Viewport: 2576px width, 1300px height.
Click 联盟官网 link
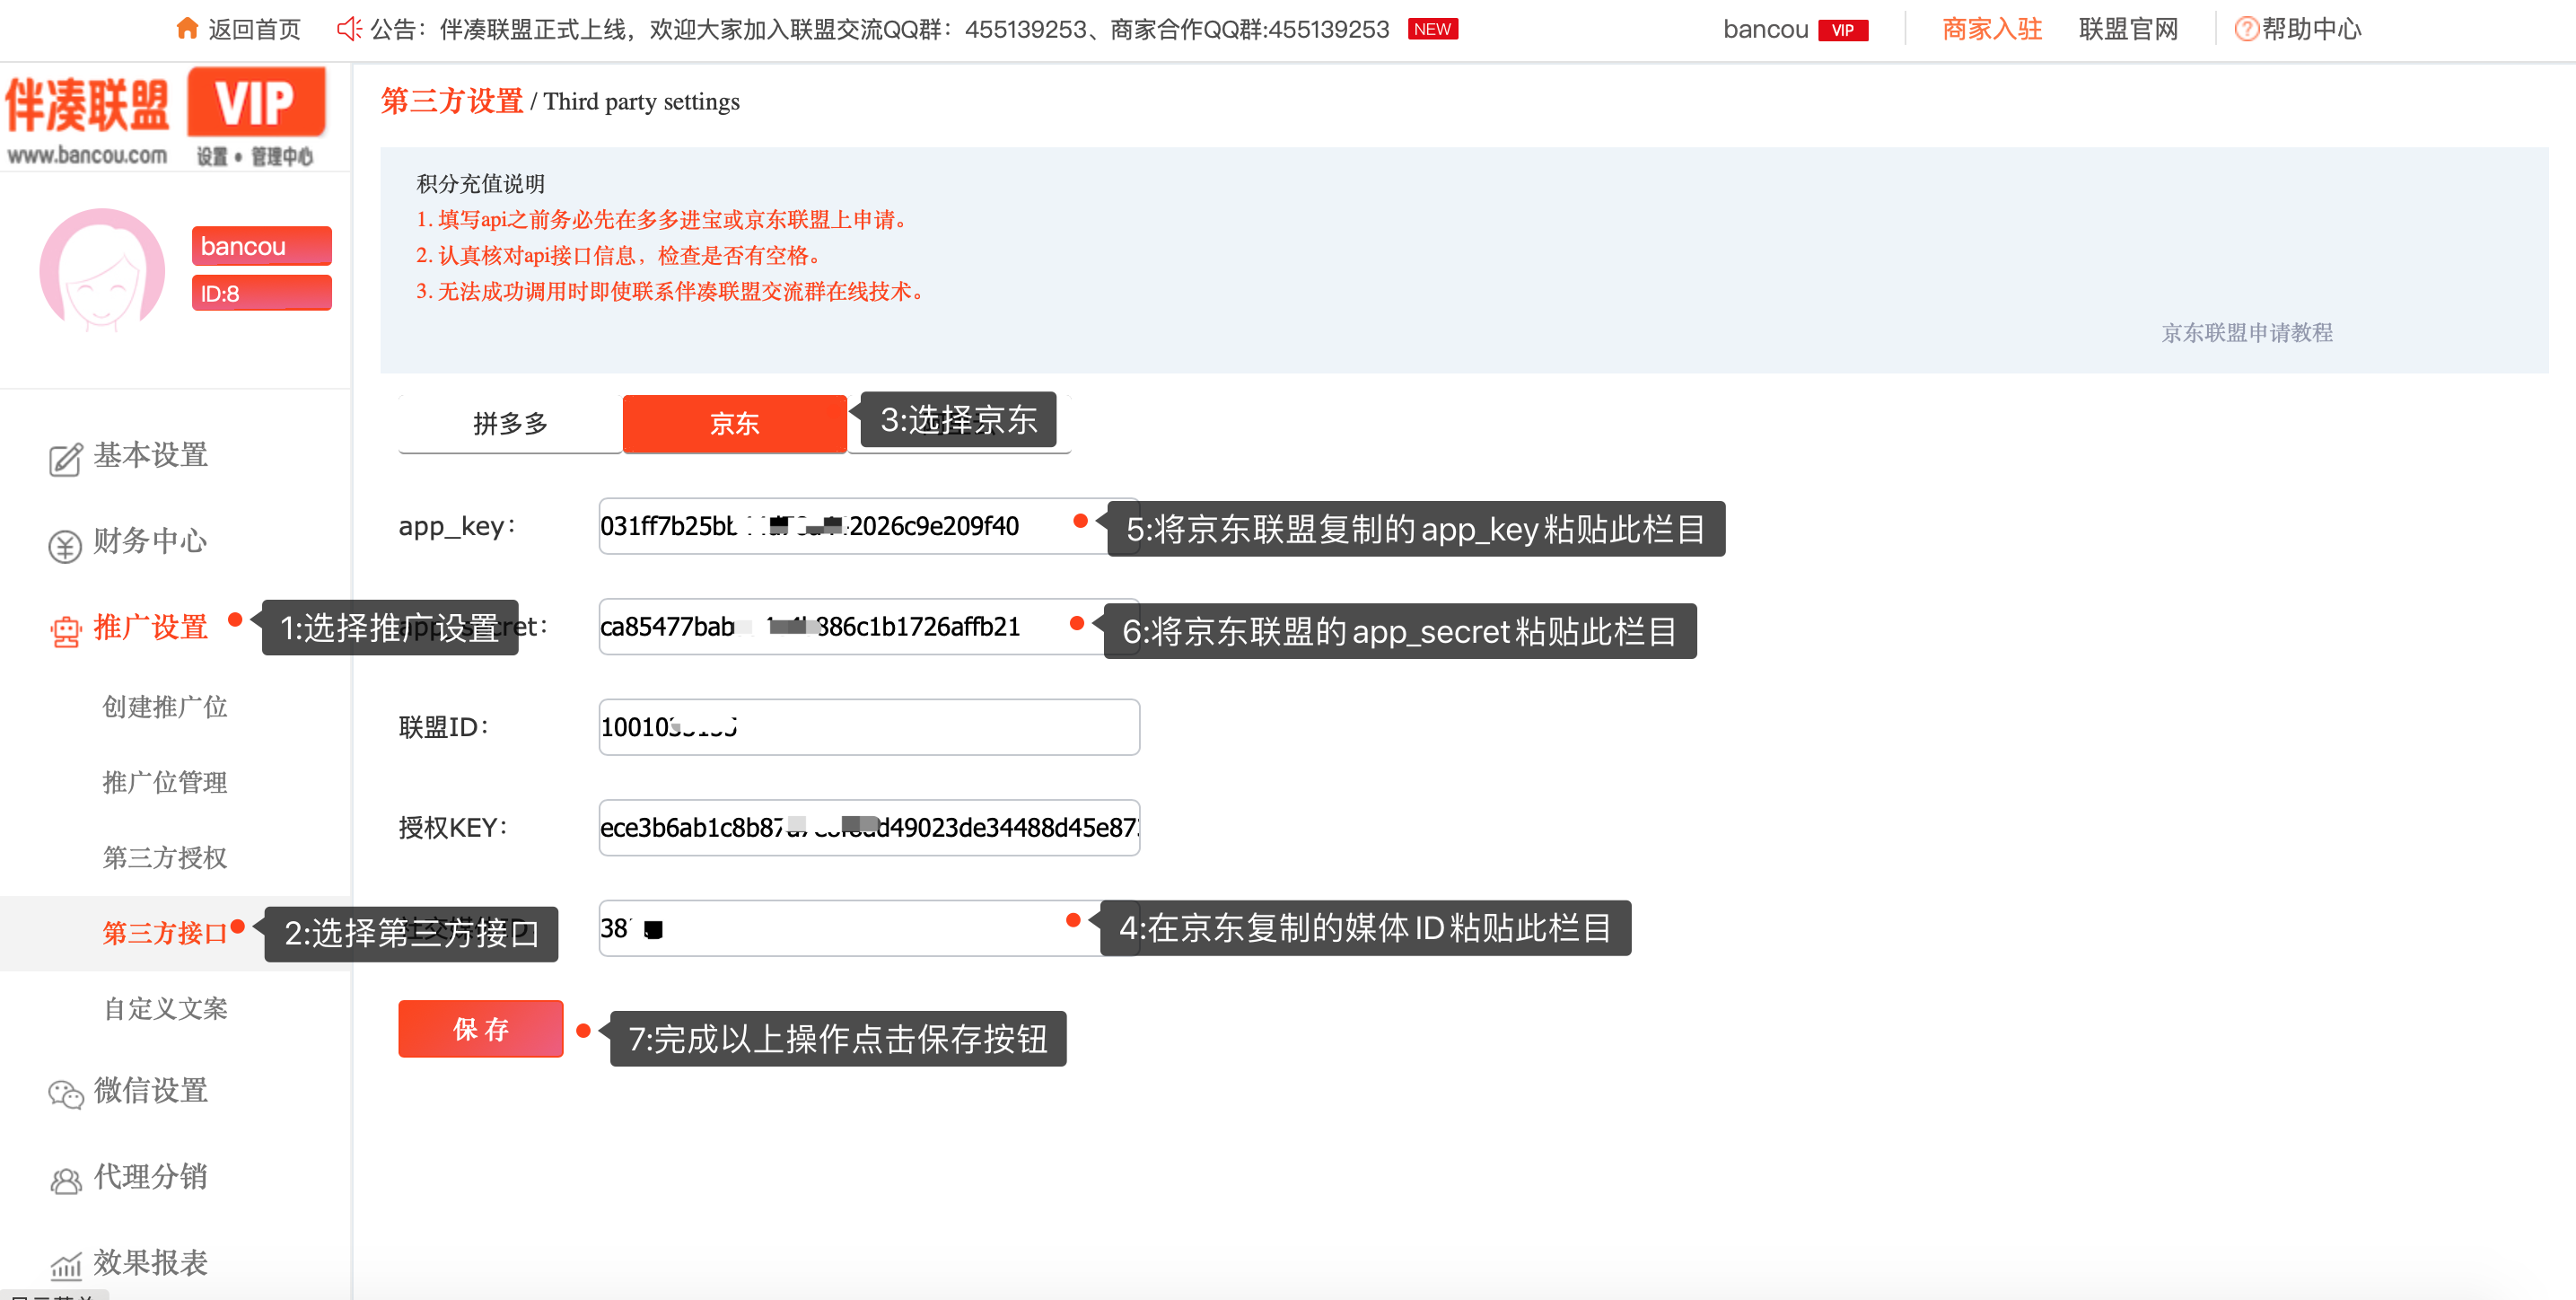(2128, 29)
